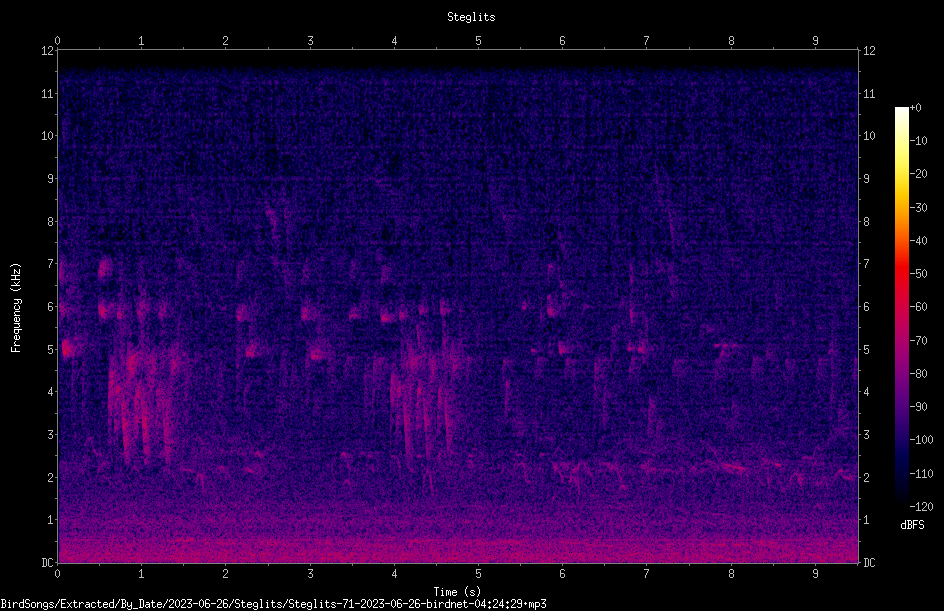The width and height of the screenshot is (944, 611).
Task: Click the "12" label on the left frequency axis
Action: (47, 51)
